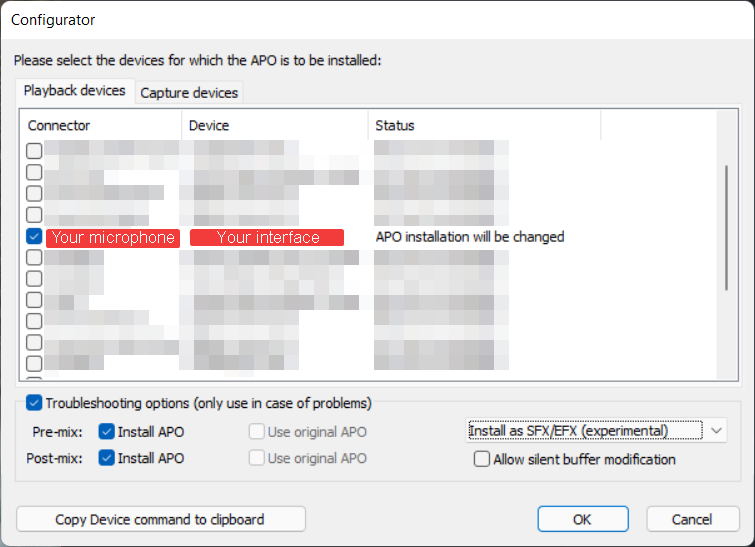Open the Install as SFX/EFX dropdown

point(596,430)
